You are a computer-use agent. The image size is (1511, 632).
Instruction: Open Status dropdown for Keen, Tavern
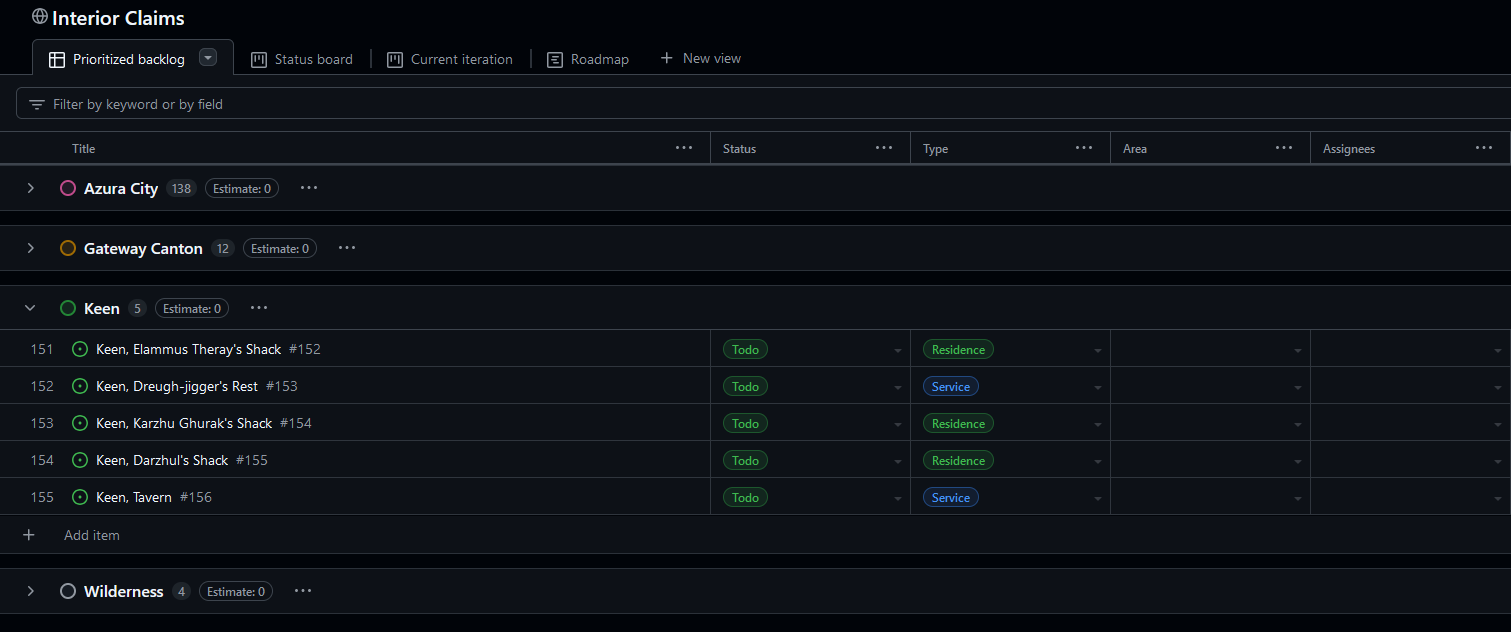tap(898, 498)
